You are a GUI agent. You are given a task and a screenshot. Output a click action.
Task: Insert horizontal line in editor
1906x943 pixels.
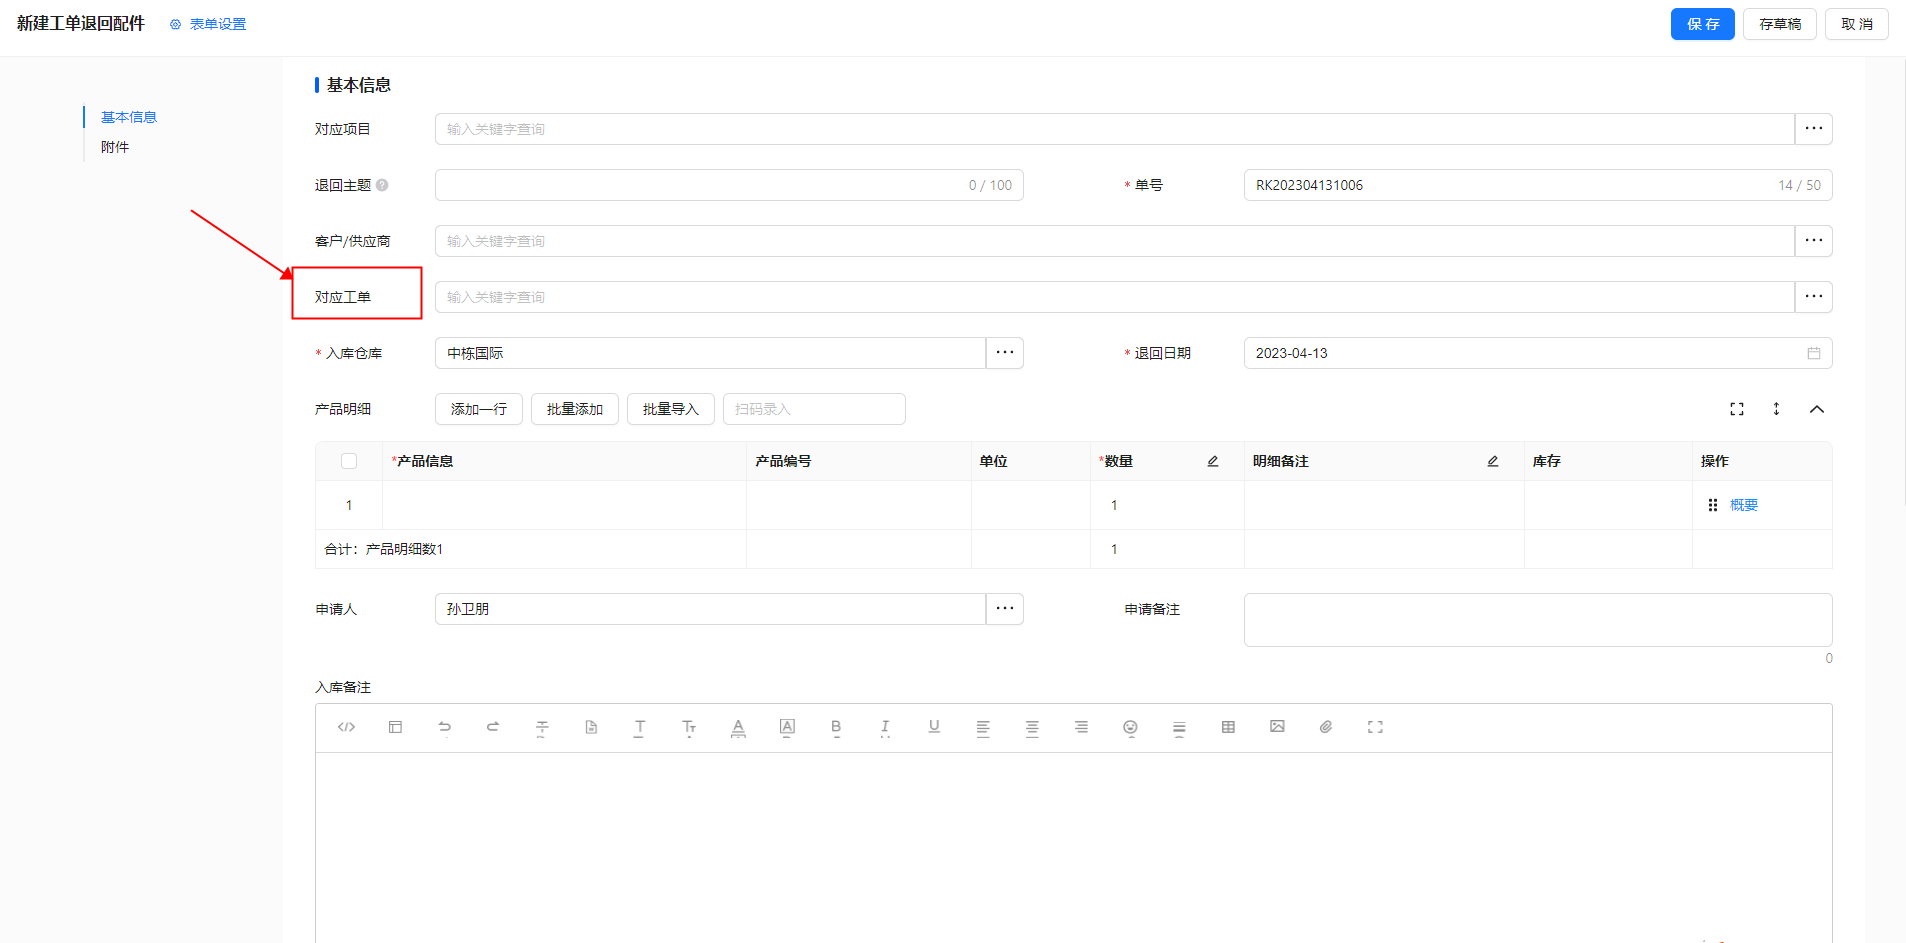coord(1179,728)
